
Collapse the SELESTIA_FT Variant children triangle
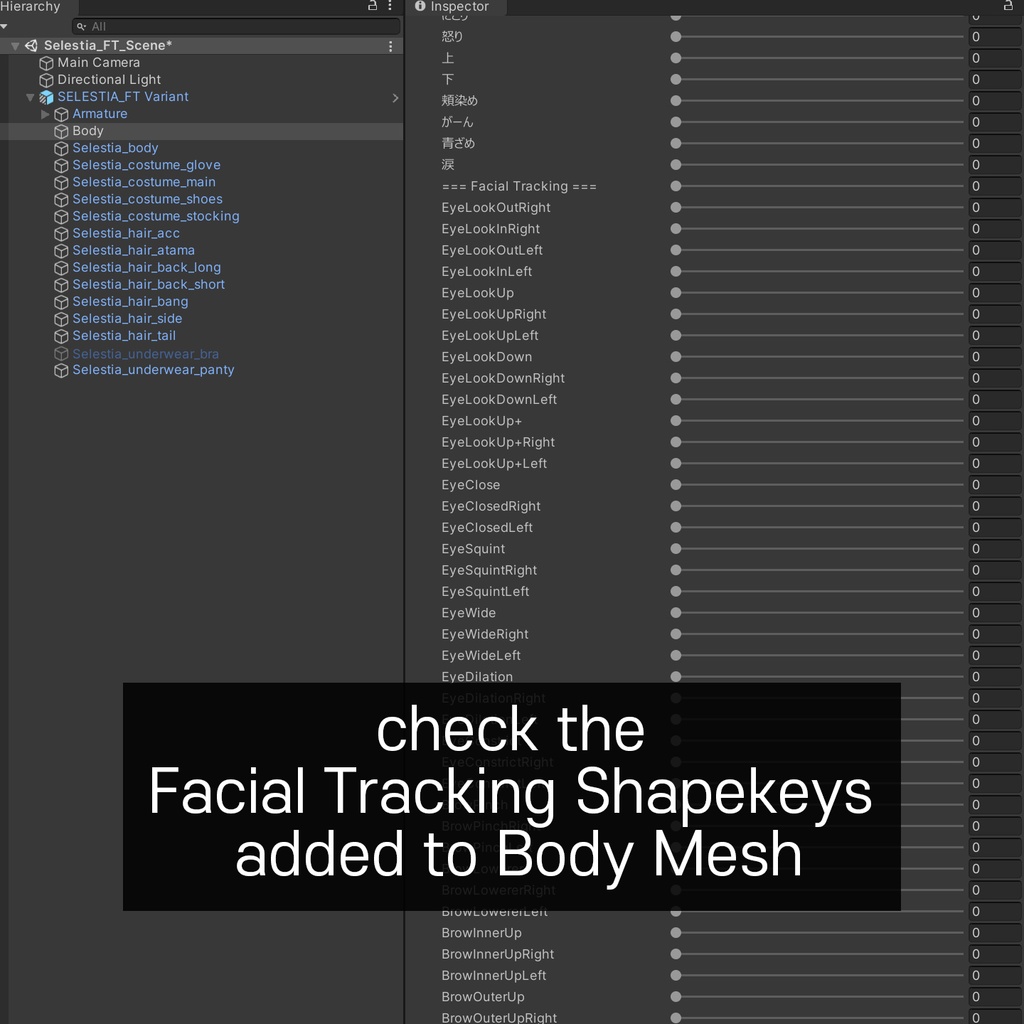30,96
